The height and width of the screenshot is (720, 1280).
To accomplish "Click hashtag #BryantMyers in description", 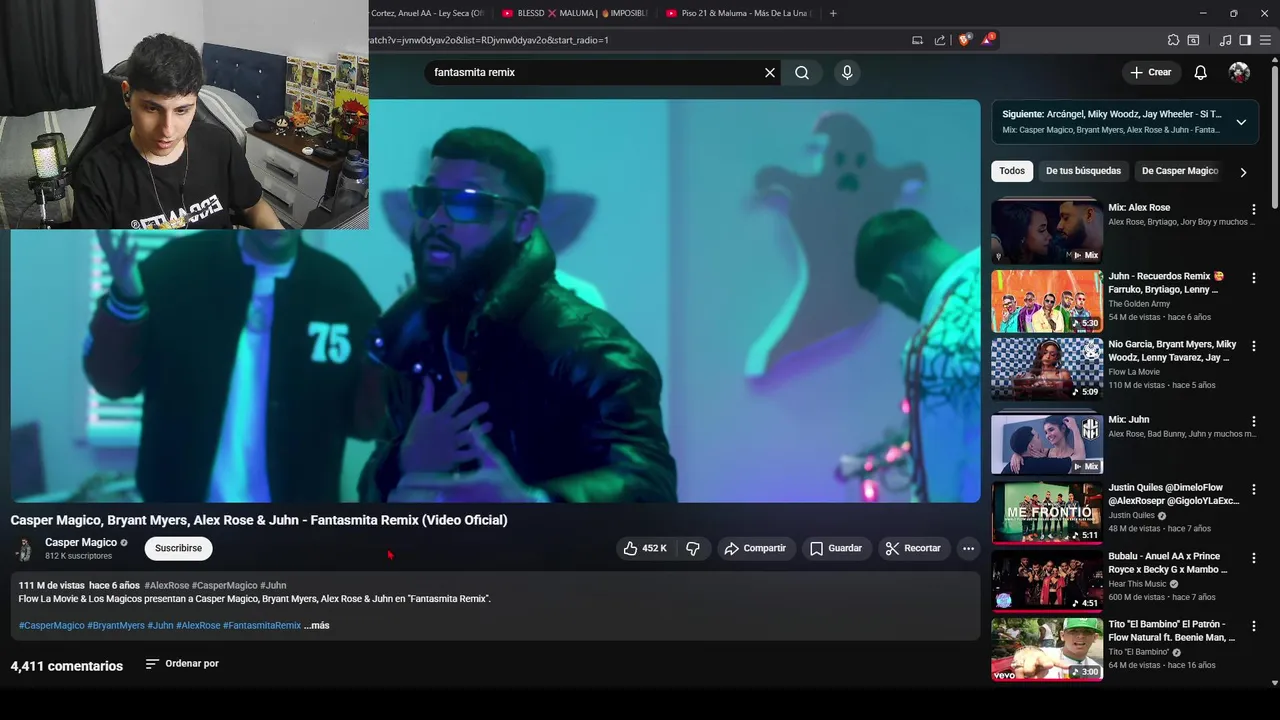I will pyautogui.click(x=116, y=626).
